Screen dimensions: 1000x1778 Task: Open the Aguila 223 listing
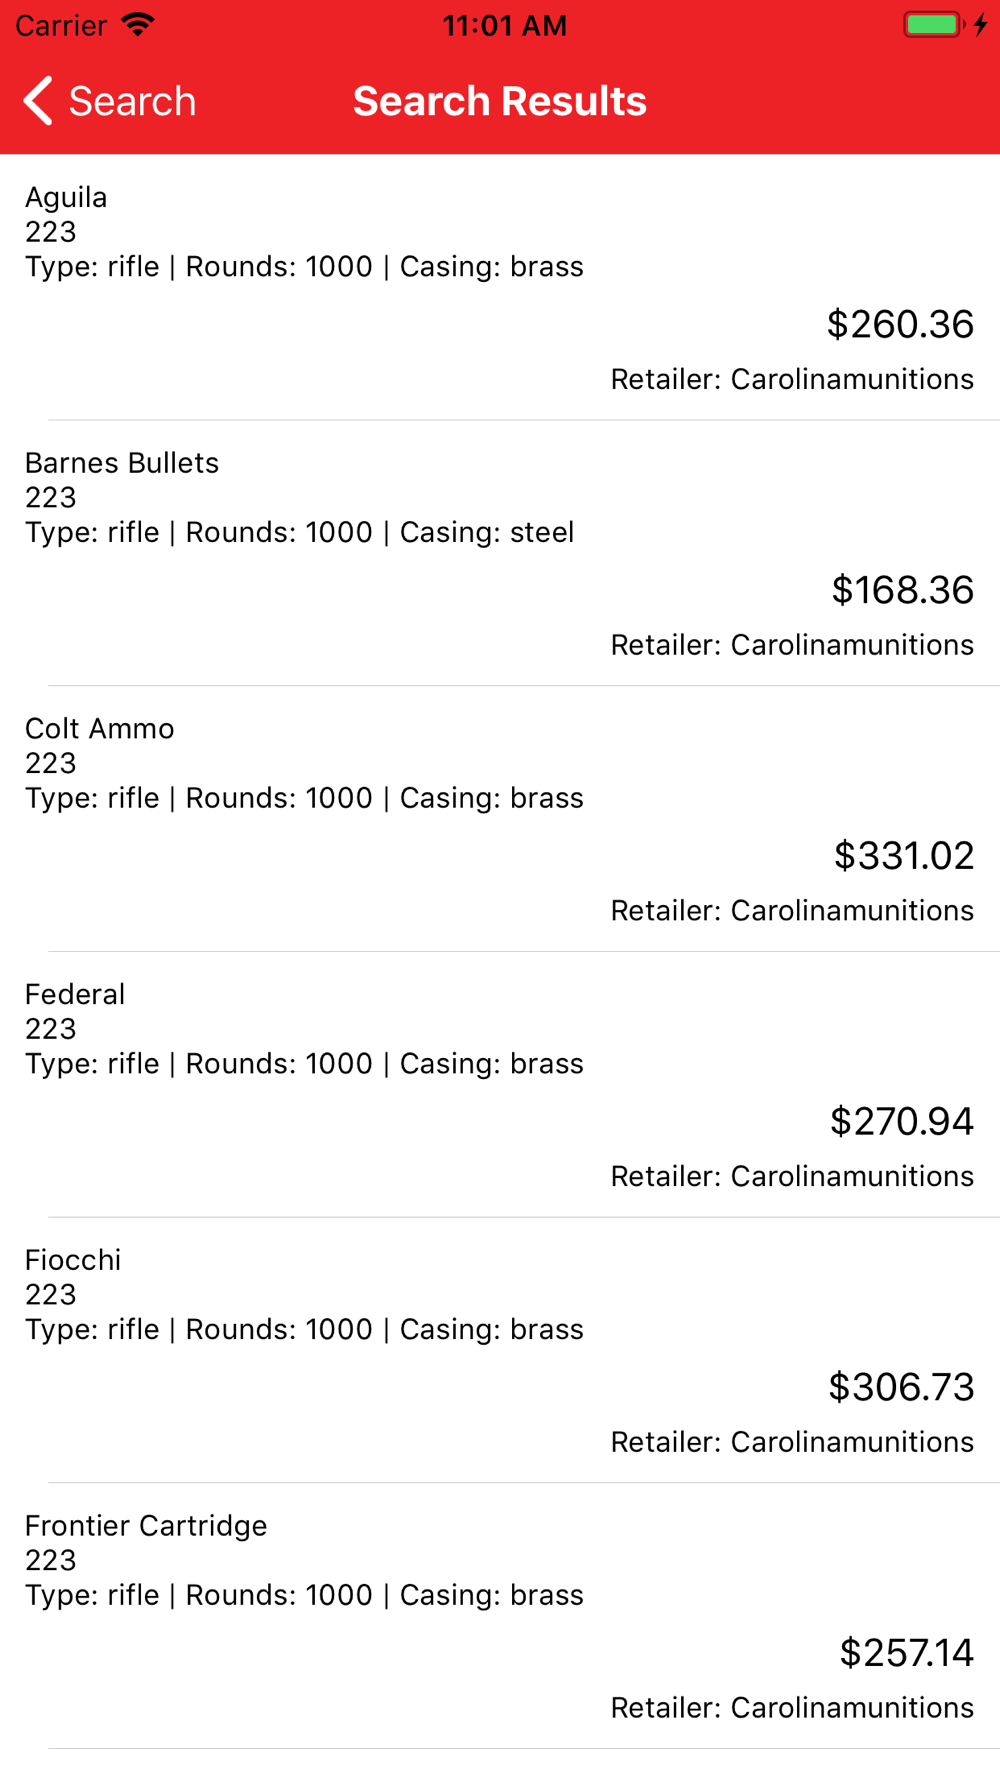pos(500,287)
